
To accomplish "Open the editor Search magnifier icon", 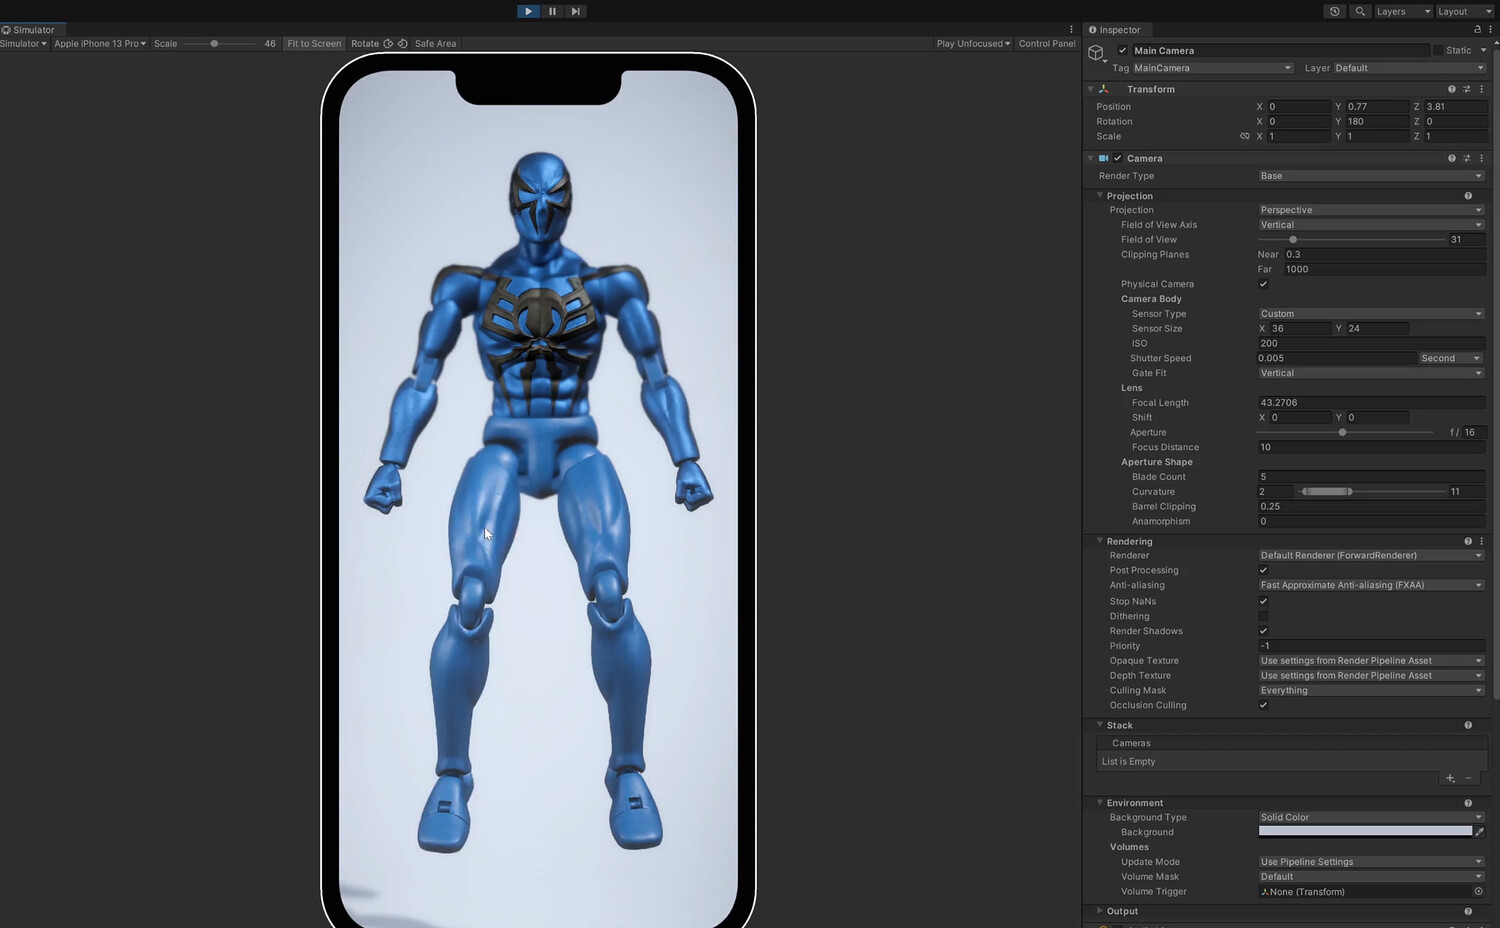I will tap(1360, 11).
